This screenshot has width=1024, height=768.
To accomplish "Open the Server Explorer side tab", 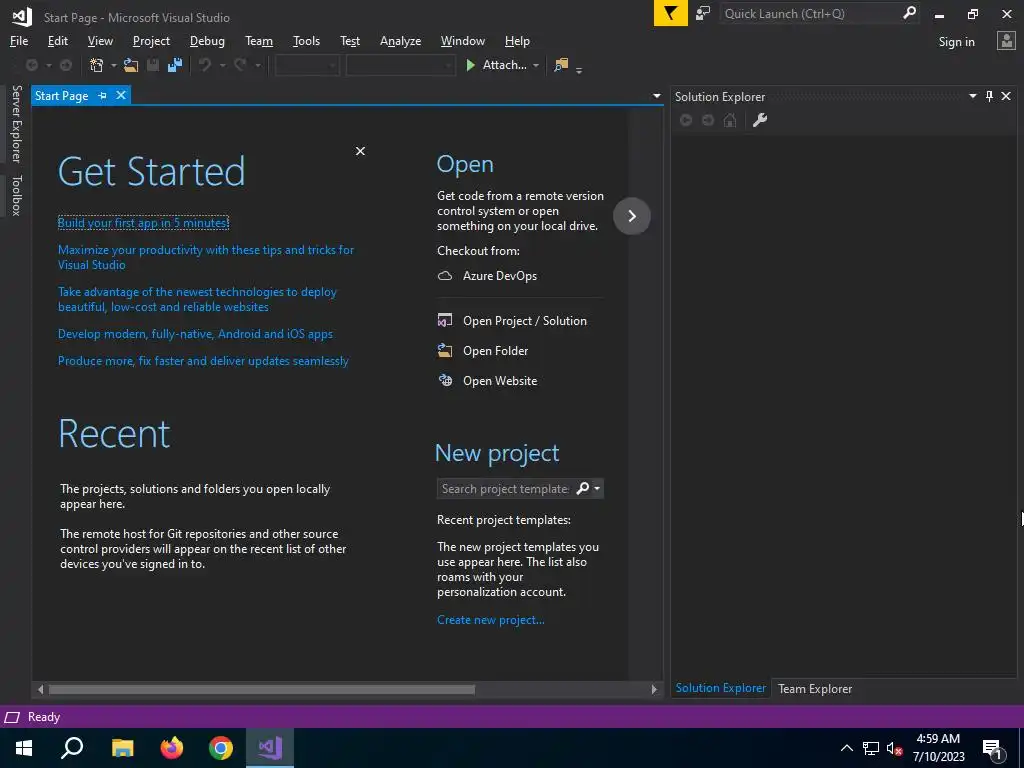I will [x=16, y=123].
